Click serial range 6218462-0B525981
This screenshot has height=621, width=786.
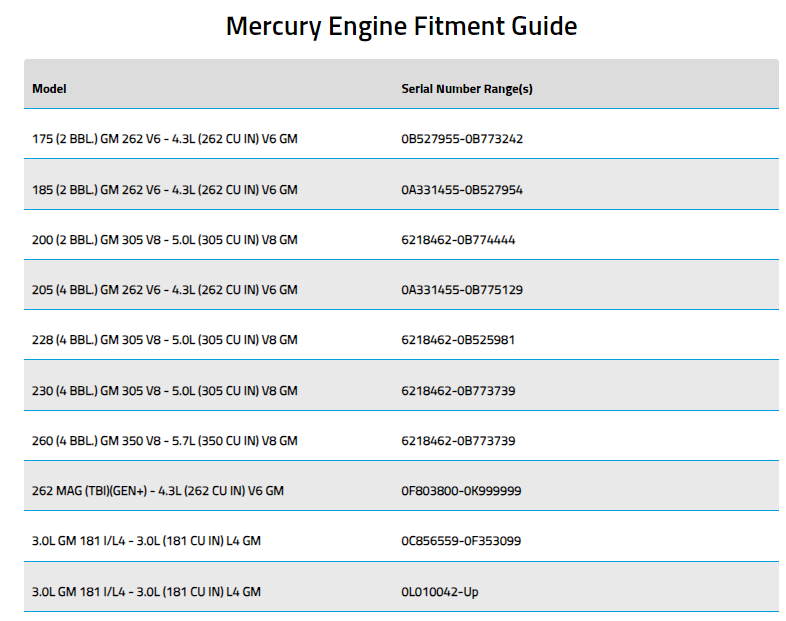458,340
